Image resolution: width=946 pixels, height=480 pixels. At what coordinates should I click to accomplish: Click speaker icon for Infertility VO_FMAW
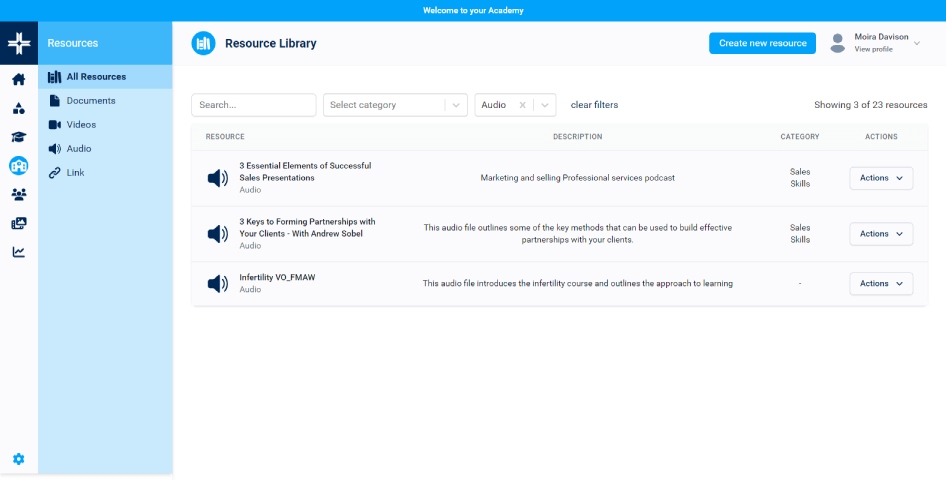pyautogui.click(x=217, y=284)
